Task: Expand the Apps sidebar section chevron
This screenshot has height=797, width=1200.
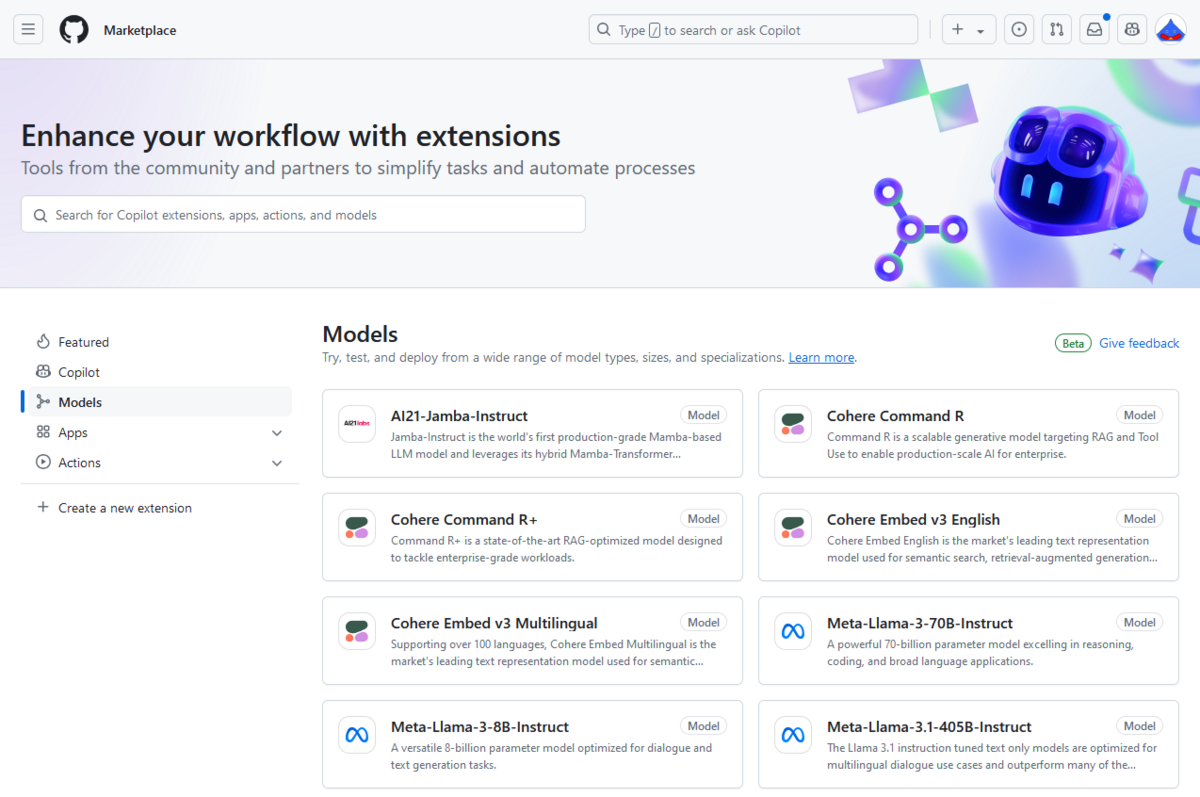Action: 277,433
